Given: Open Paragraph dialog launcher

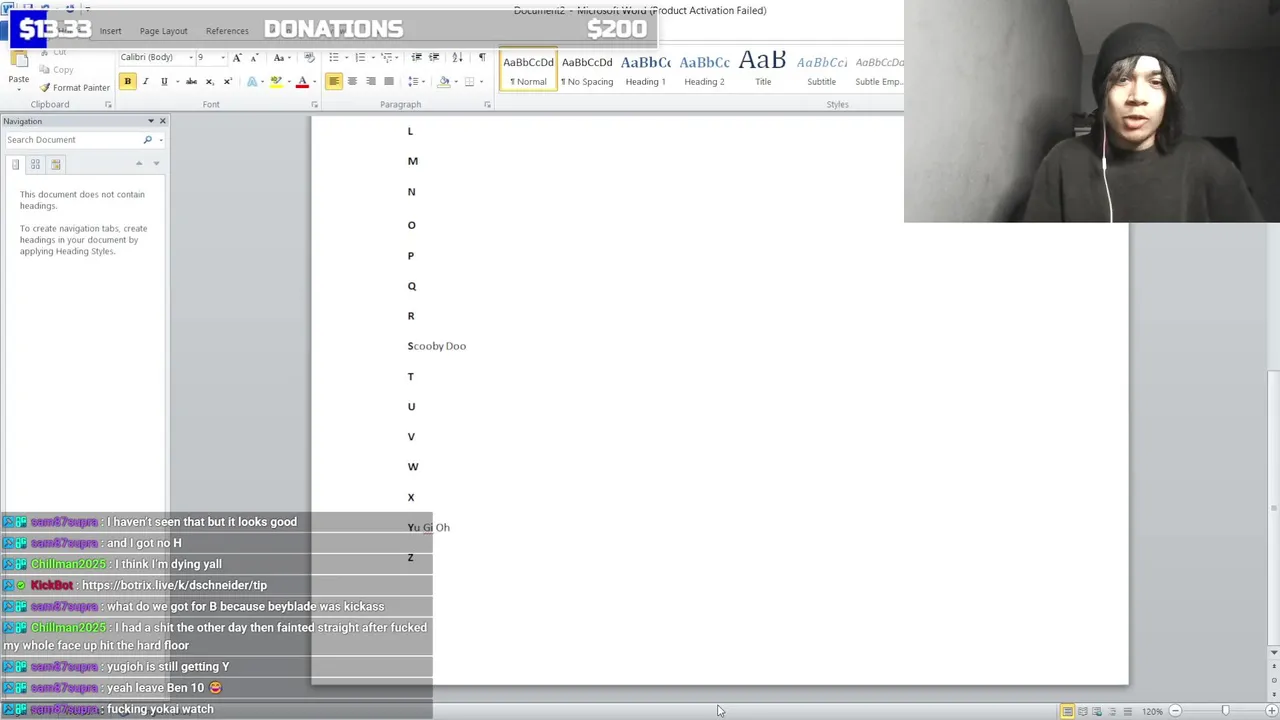Looking at the screenshot, I should click(487, 105).
